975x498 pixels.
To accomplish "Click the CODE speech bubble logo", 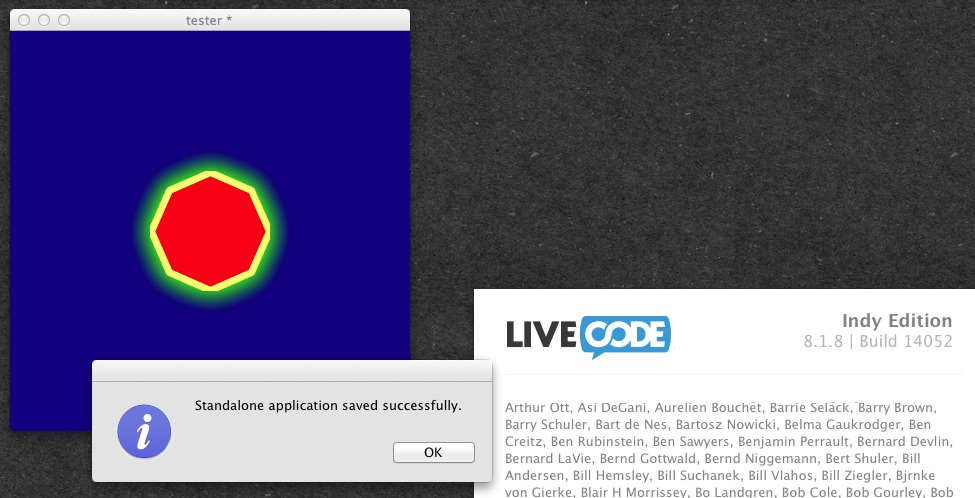I will 625,335.
